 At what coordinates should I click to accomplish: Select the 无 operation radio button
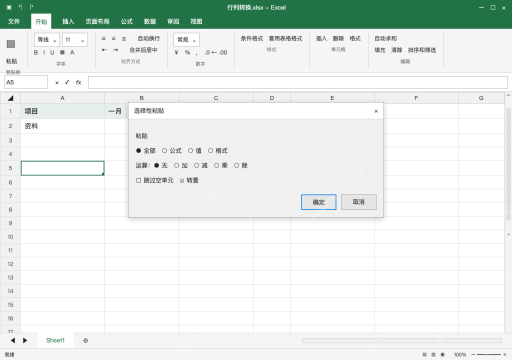coord(156,165)
